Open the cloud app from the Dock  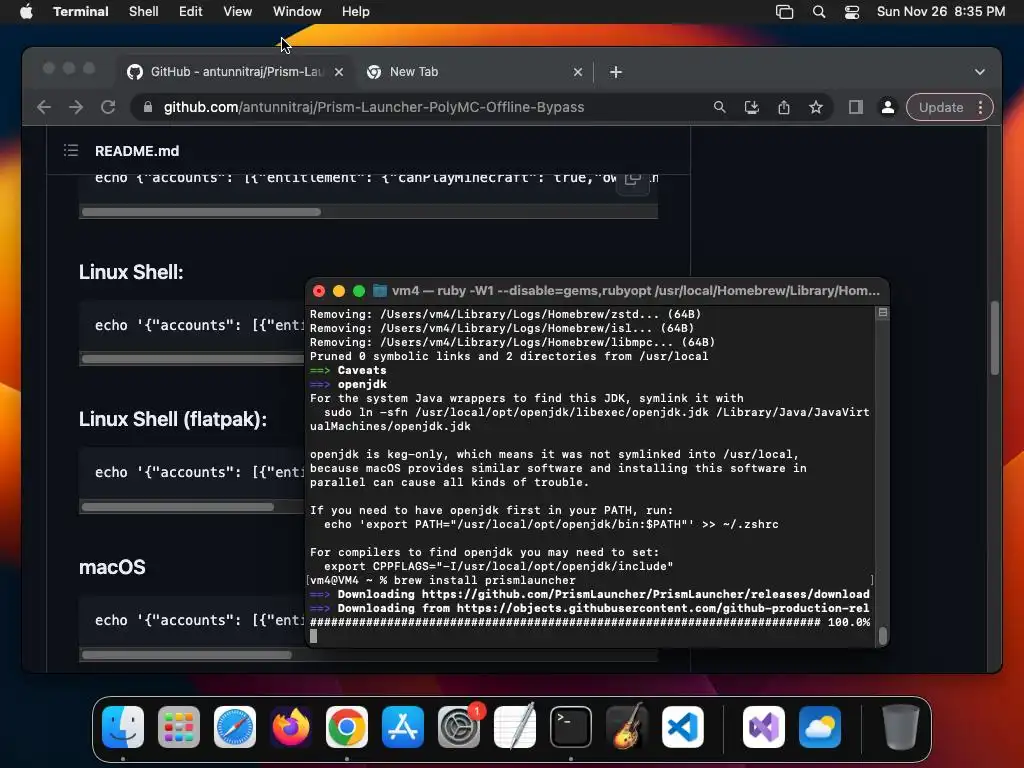click(820, 727)
